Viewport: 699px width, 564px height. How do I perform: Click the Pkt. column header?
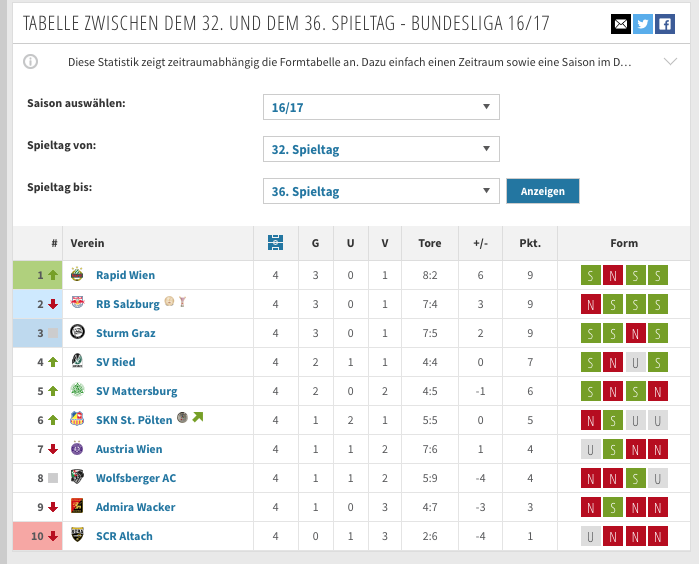click(530, 243)
